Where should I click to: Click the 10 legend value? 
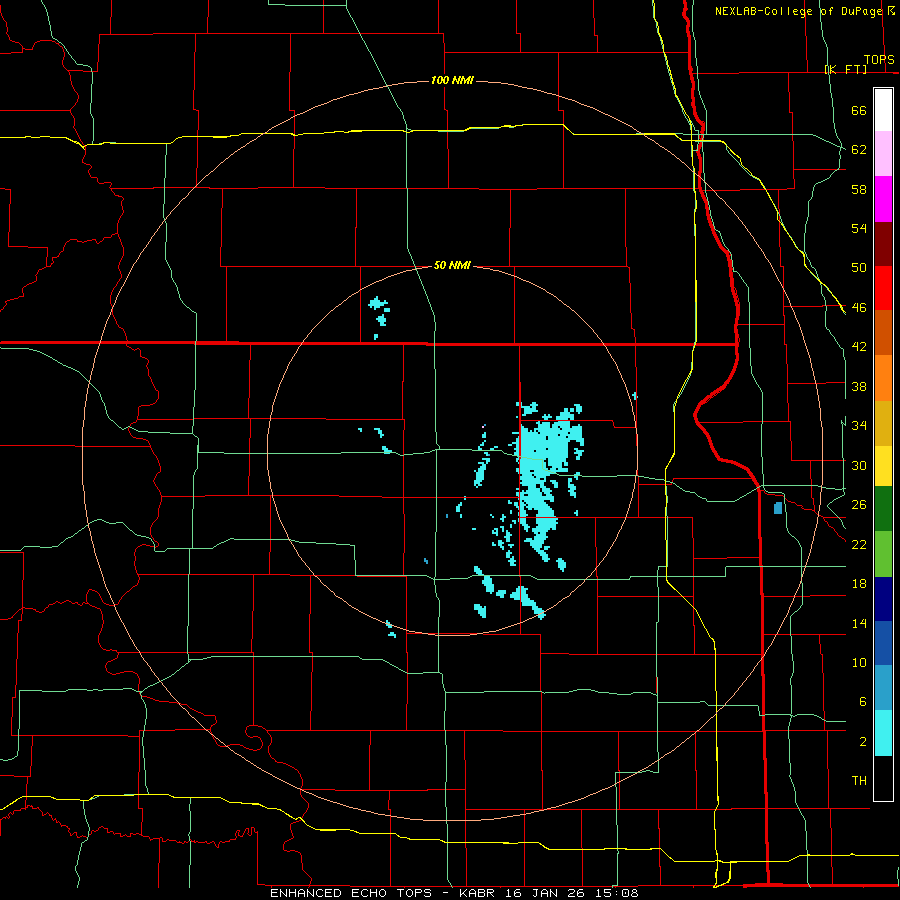coord(859,663)
